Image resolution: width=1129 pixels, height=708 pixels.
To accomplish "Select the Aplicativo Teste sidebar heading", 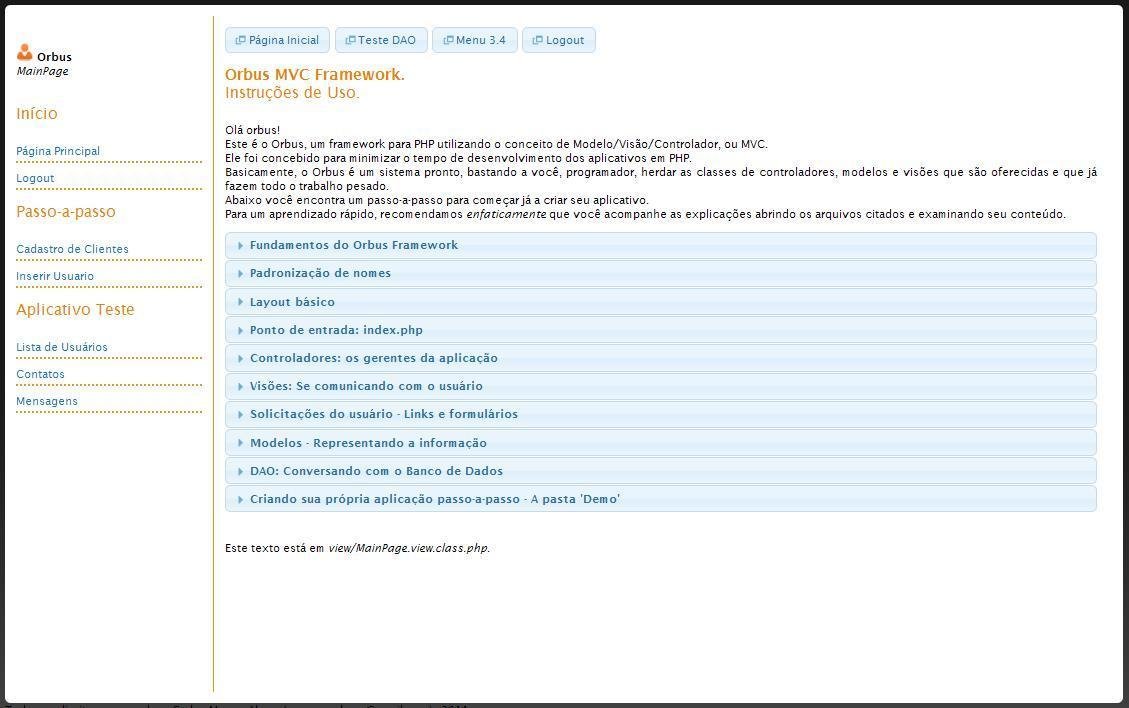I will click(x=75, y=309).
